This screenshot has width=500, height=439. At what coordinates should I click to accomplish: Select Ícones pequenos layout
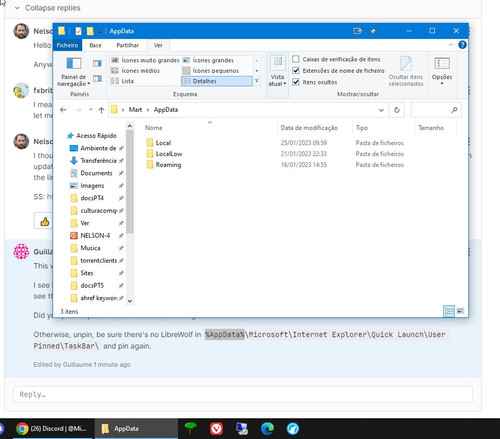tap(211, 71)
